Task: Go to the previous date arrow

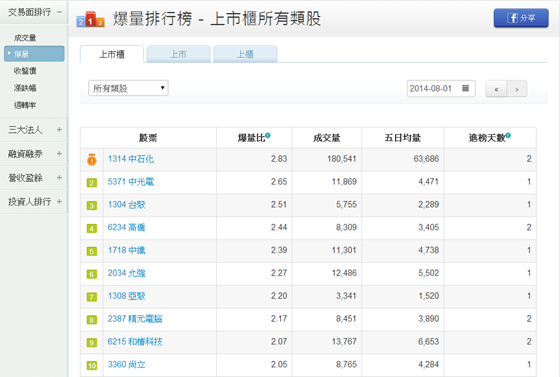Action: point(496,89)
